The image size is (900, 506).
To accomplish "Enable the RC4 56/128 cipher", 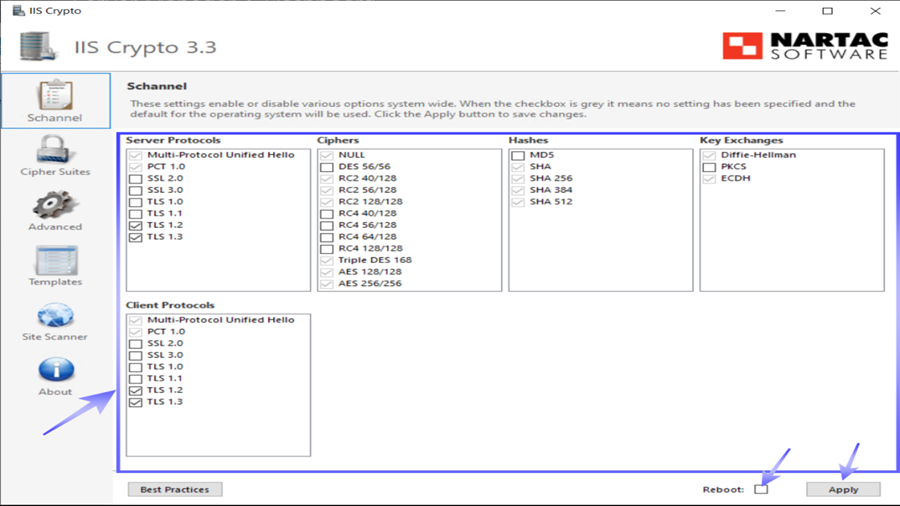I will [327, 225].
